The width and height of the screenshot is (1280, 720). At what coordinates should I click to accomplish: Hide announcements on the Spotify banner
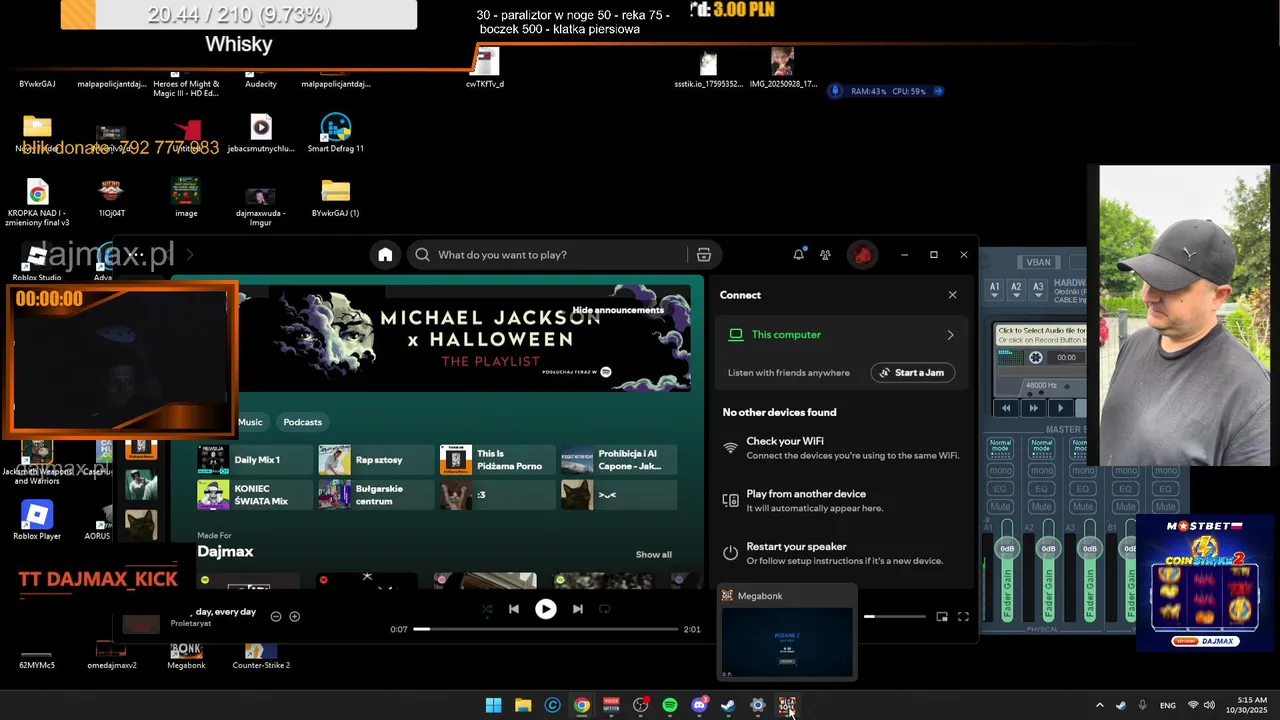(618, 310)
